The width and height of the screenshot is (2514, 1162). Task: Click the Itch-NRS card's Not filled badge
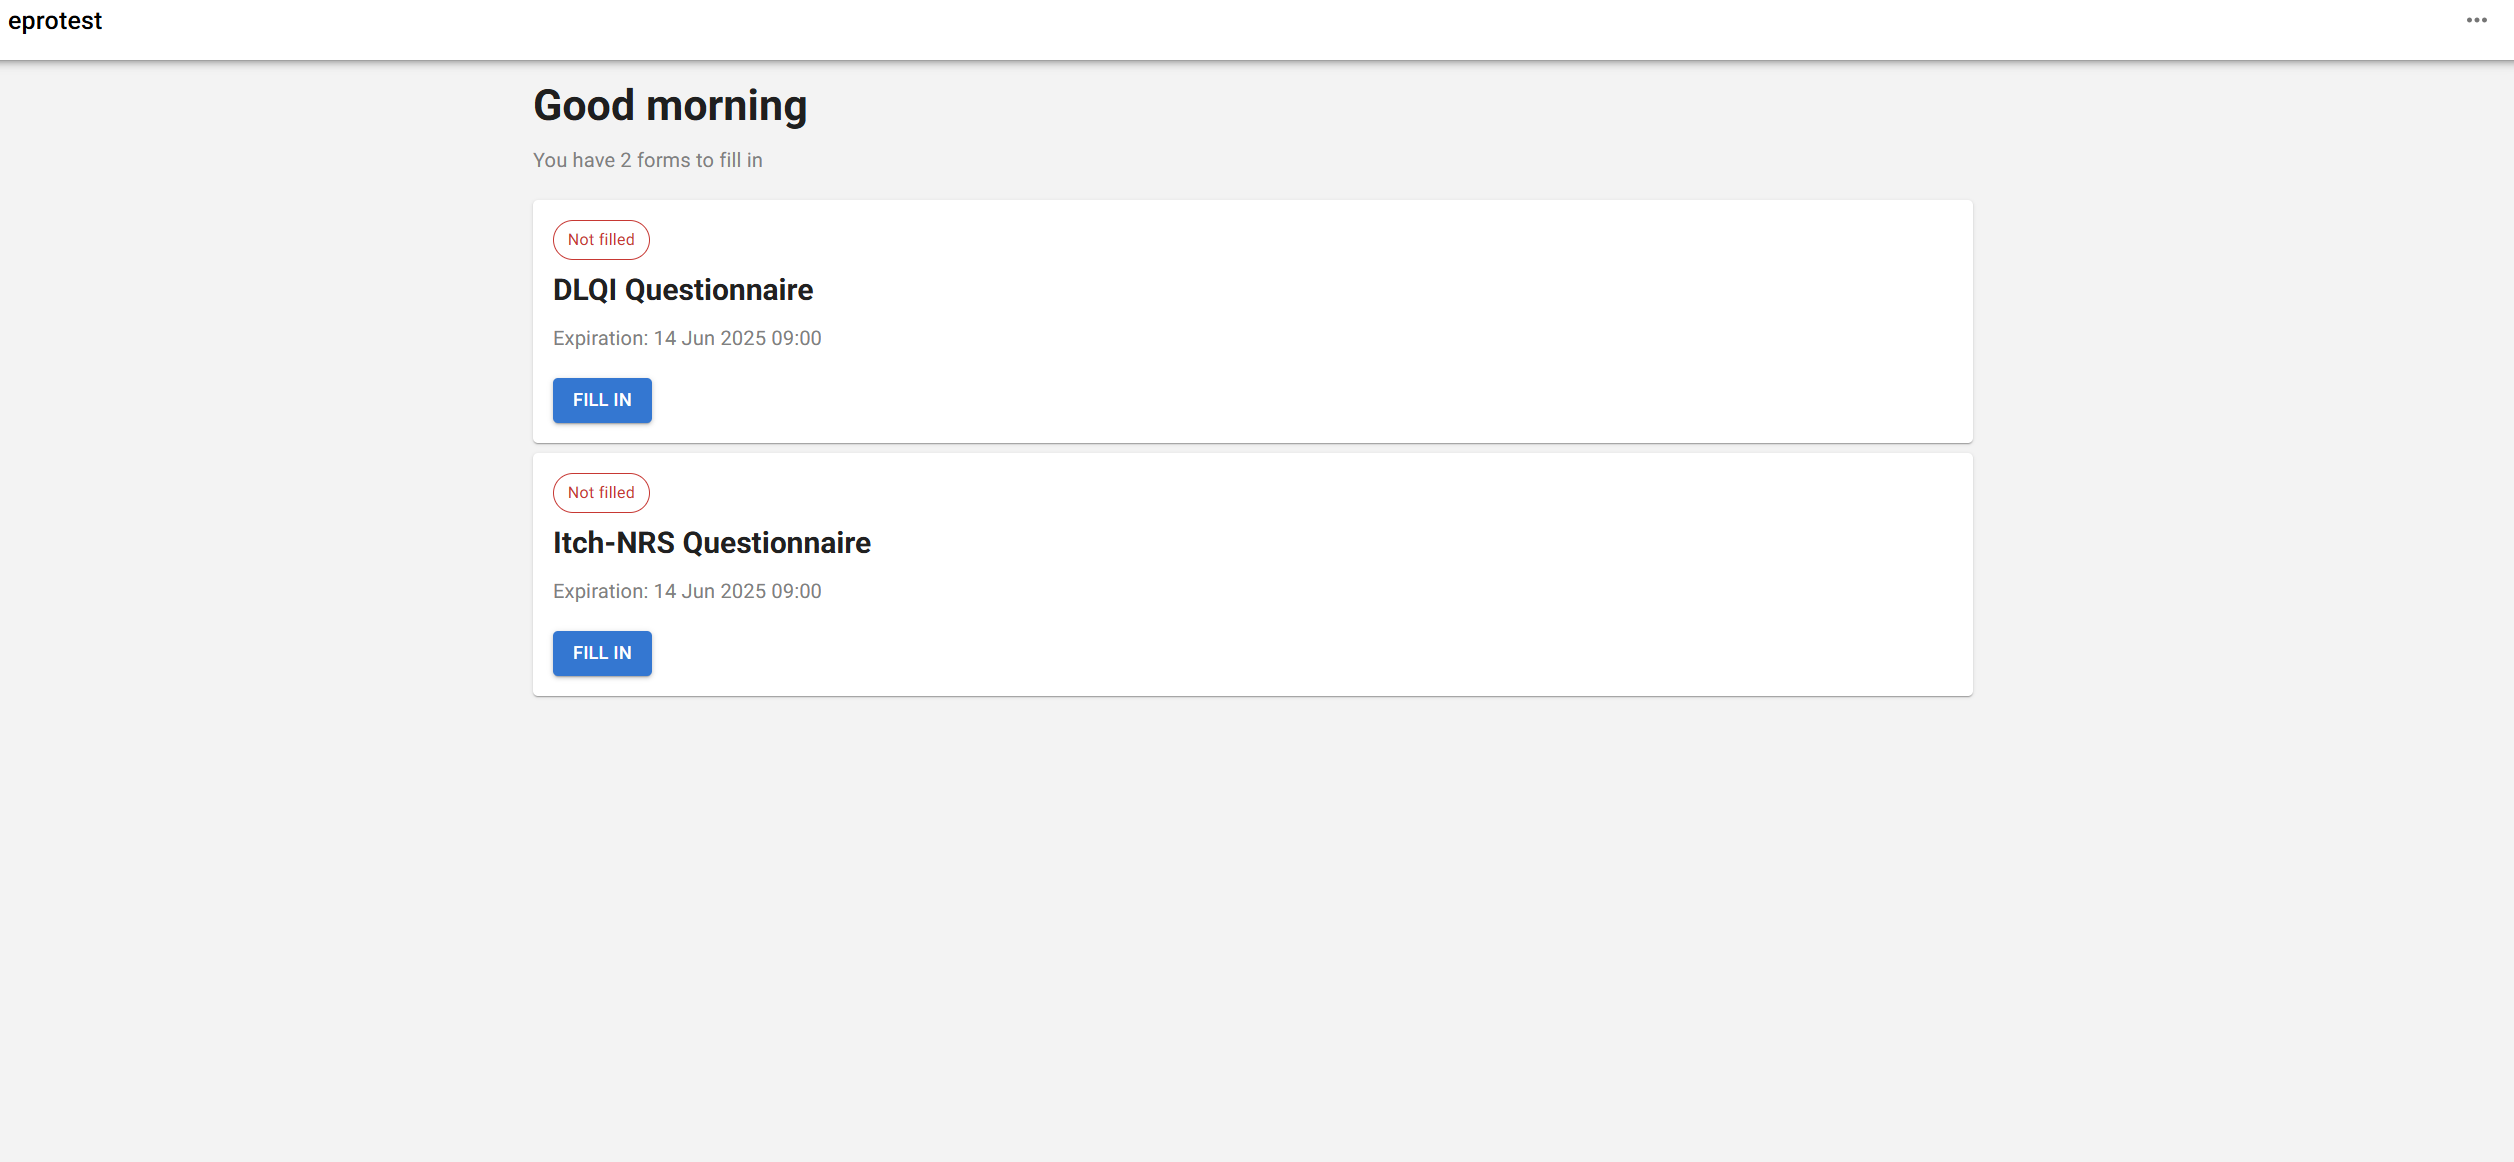coord(601,493)
